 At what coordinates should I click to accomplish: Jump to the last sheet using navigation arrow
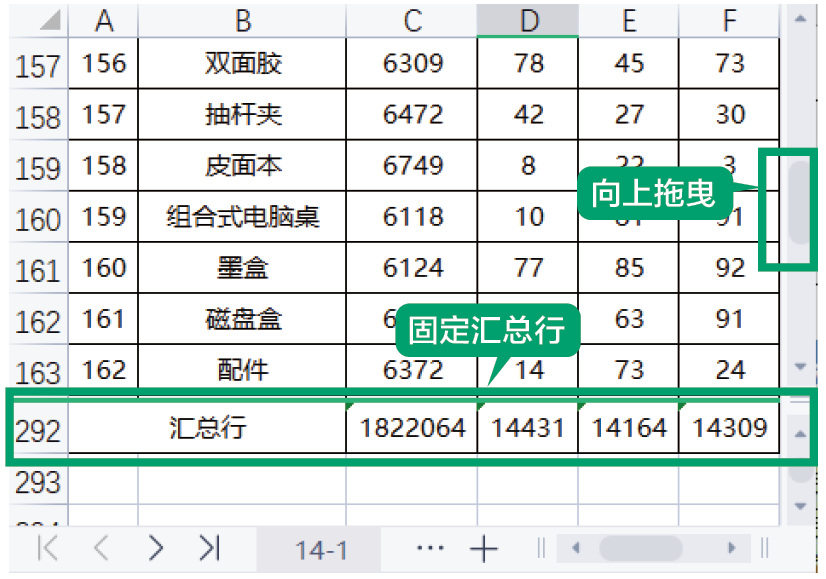pyautogui.click(x=208, y=548)
